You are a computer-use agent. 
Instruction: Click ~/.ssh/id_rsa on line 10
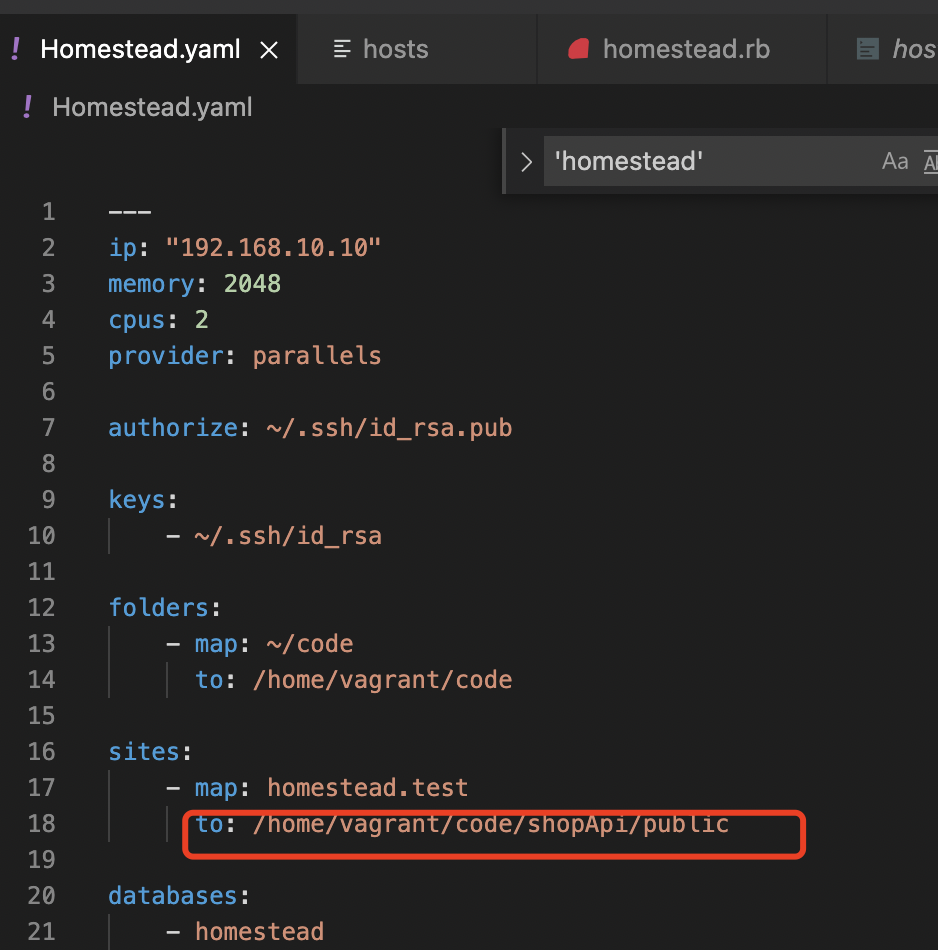click(x=288, y=536)
